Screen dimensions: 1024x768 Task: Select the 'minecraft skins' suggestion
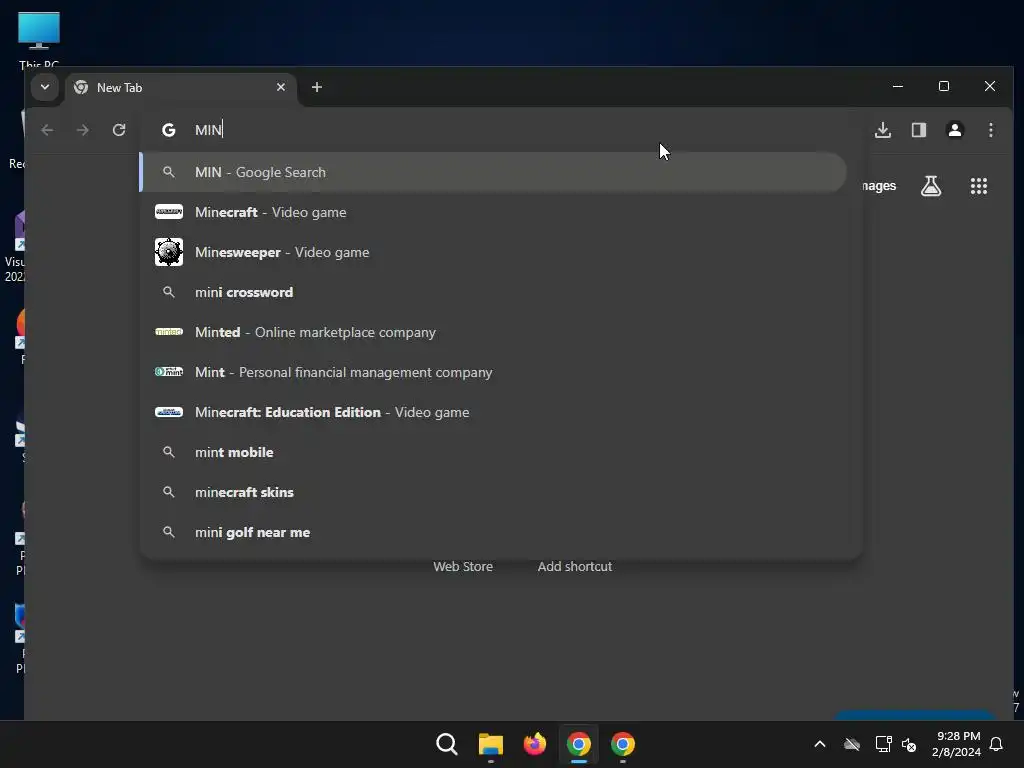pyautogui.click(x=494, y=492)
